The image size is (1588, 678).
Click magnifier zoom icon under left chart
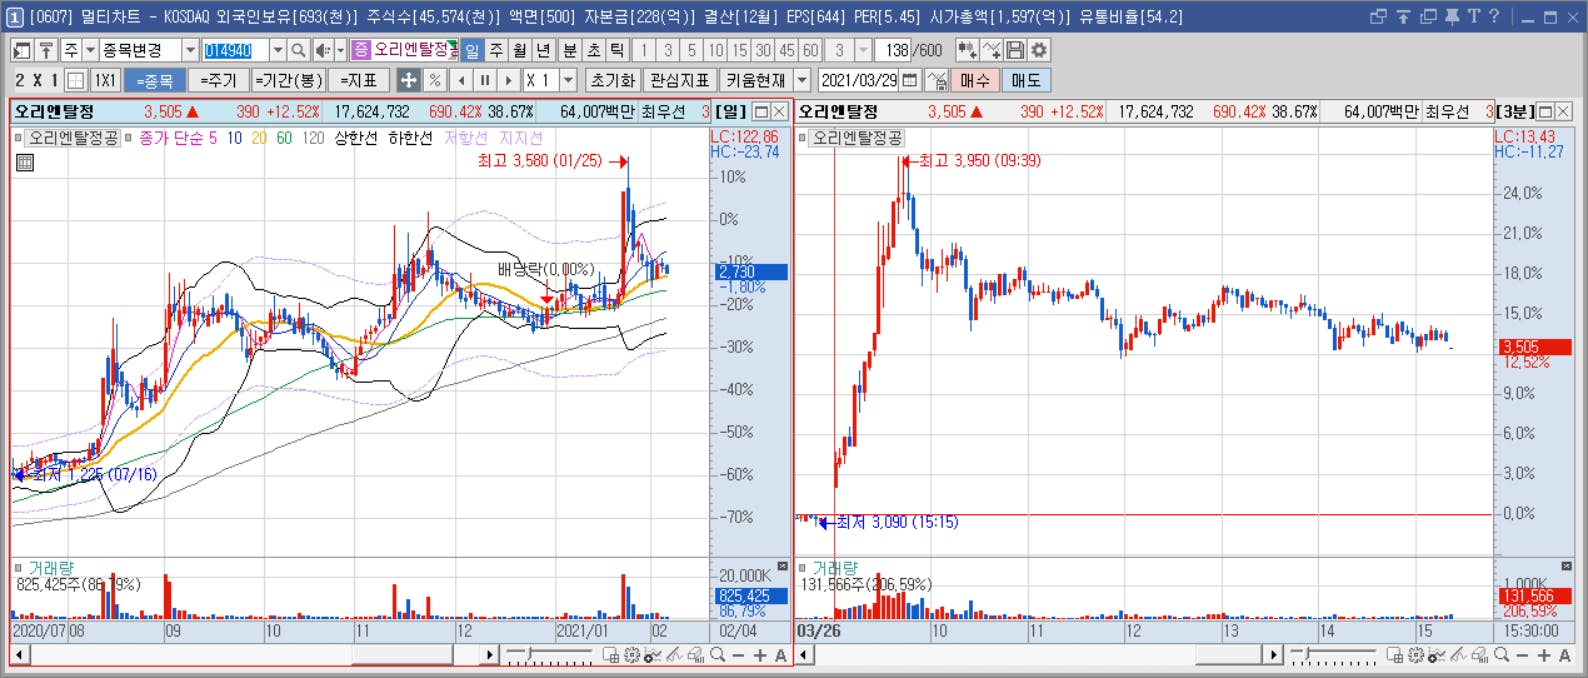717,655
